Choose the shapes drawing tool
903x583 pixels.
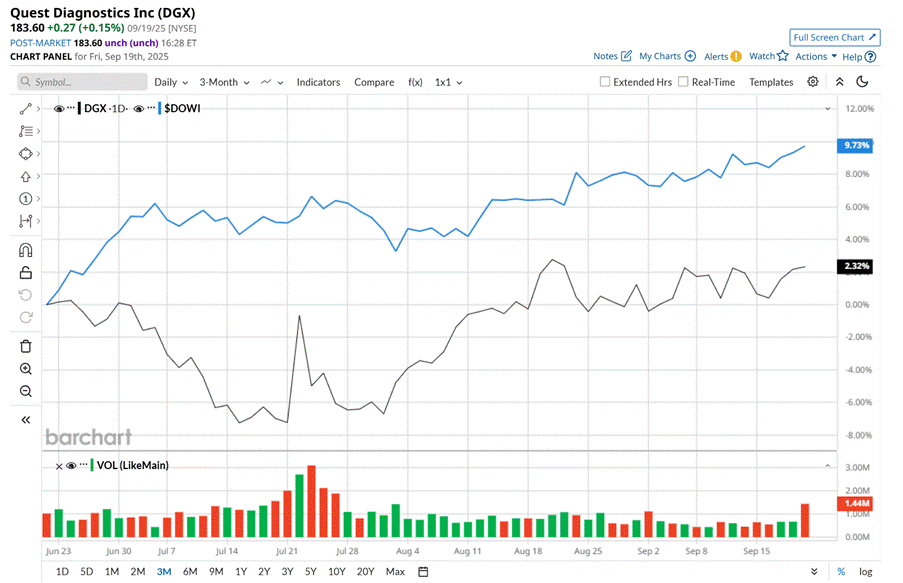click(25, 154)
